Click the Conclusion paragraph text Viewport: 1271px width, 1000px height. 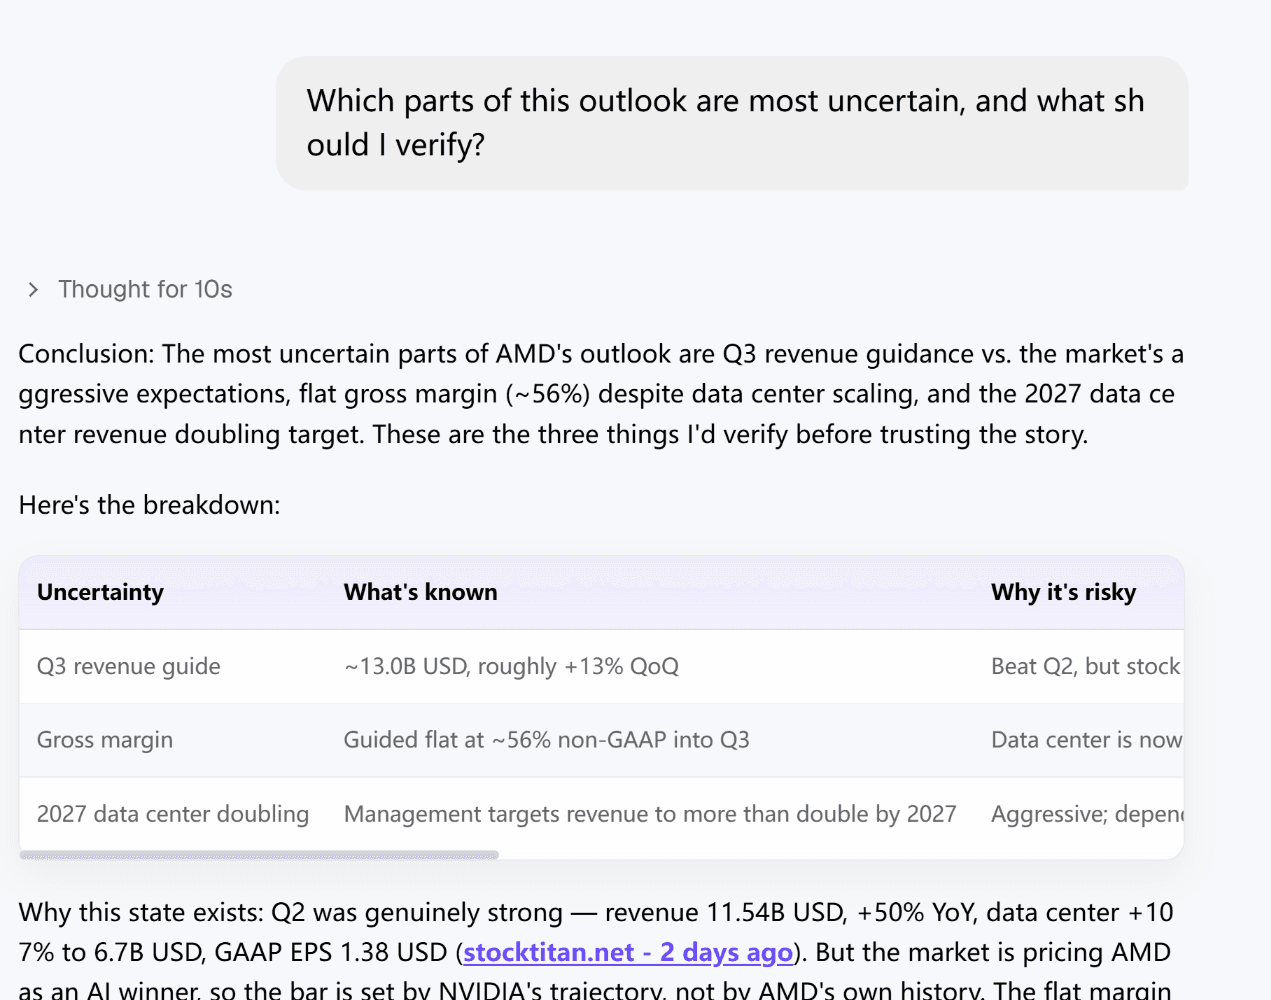click(601, 394)
